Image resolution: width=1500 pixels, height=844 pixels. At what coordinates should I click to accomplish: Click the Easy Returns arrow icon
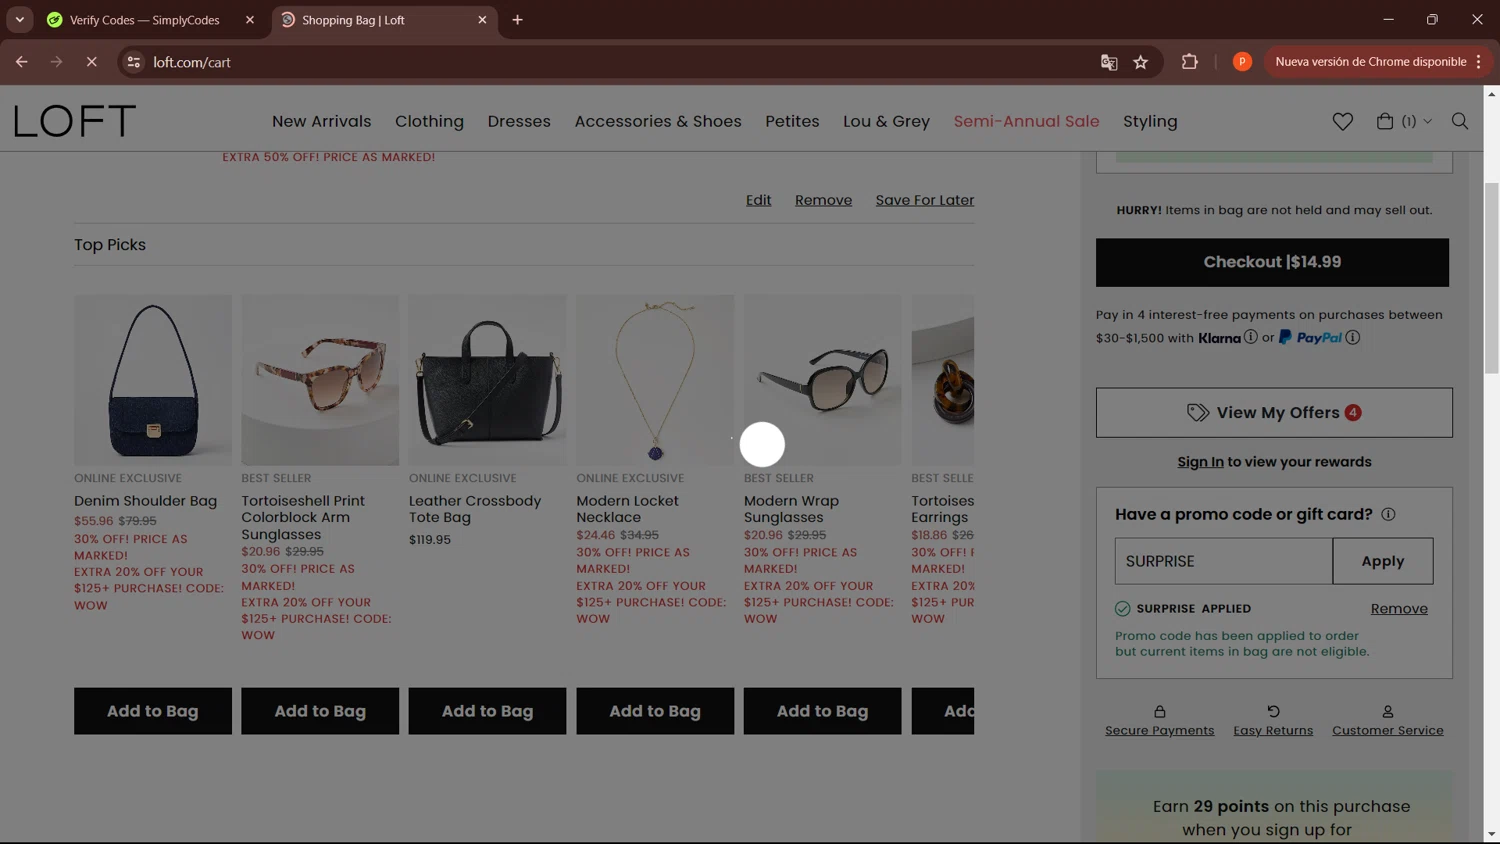coord(1273,711)
